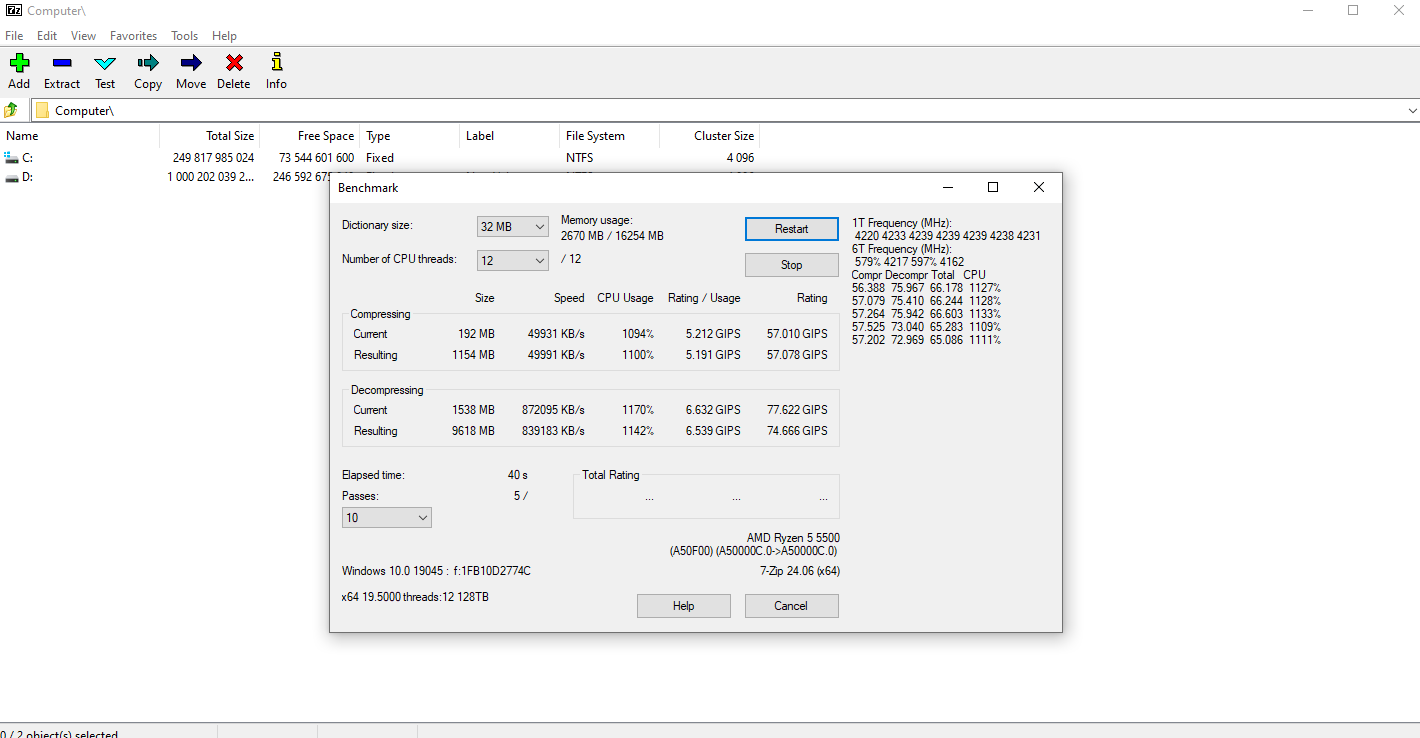This screenshot has width=1420, height=738.
Task: Click the Restart benchmark button
Action: tap(792, 229)
